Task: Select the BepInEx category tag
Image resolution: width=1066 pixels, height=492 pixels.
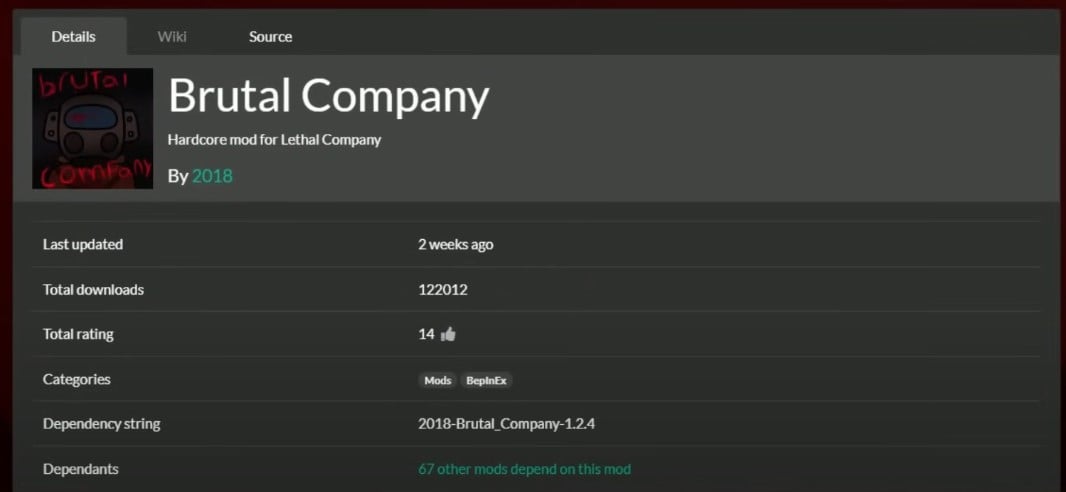Action: coord(486,380)
